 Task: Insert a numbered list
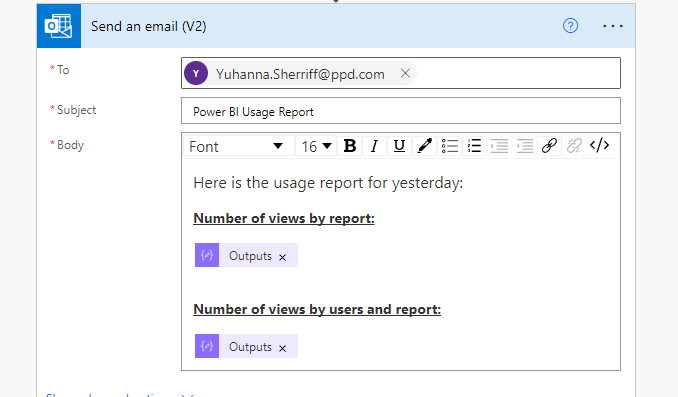pyautogui.click(x=474, y=146)
